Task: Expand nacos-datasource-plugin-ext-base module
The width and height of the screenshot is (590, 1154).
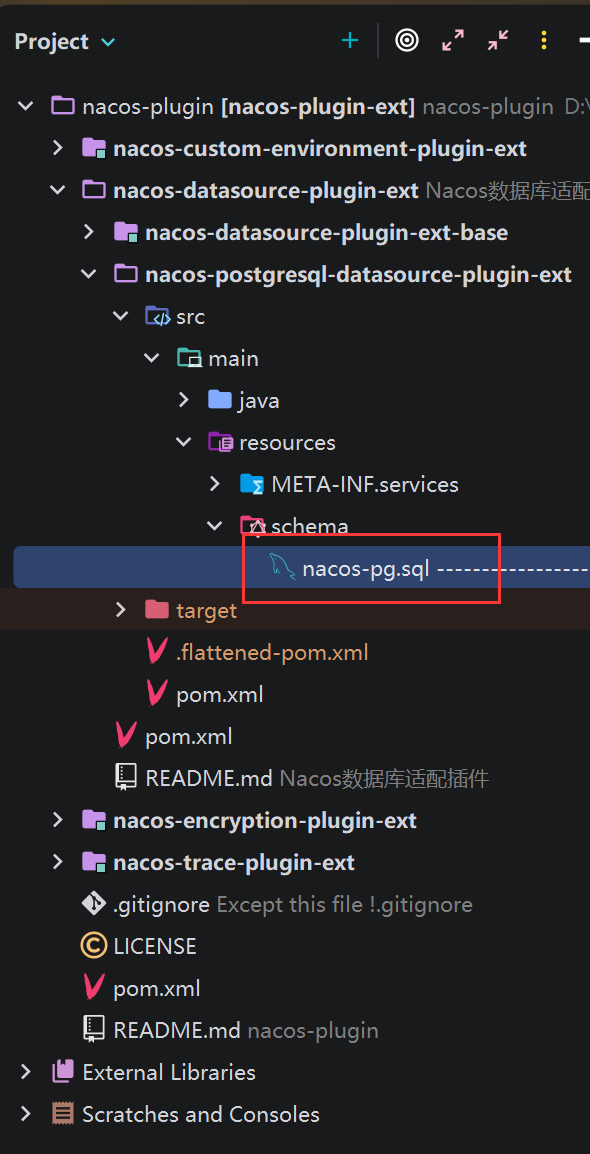Action: (x=89, y=232)
